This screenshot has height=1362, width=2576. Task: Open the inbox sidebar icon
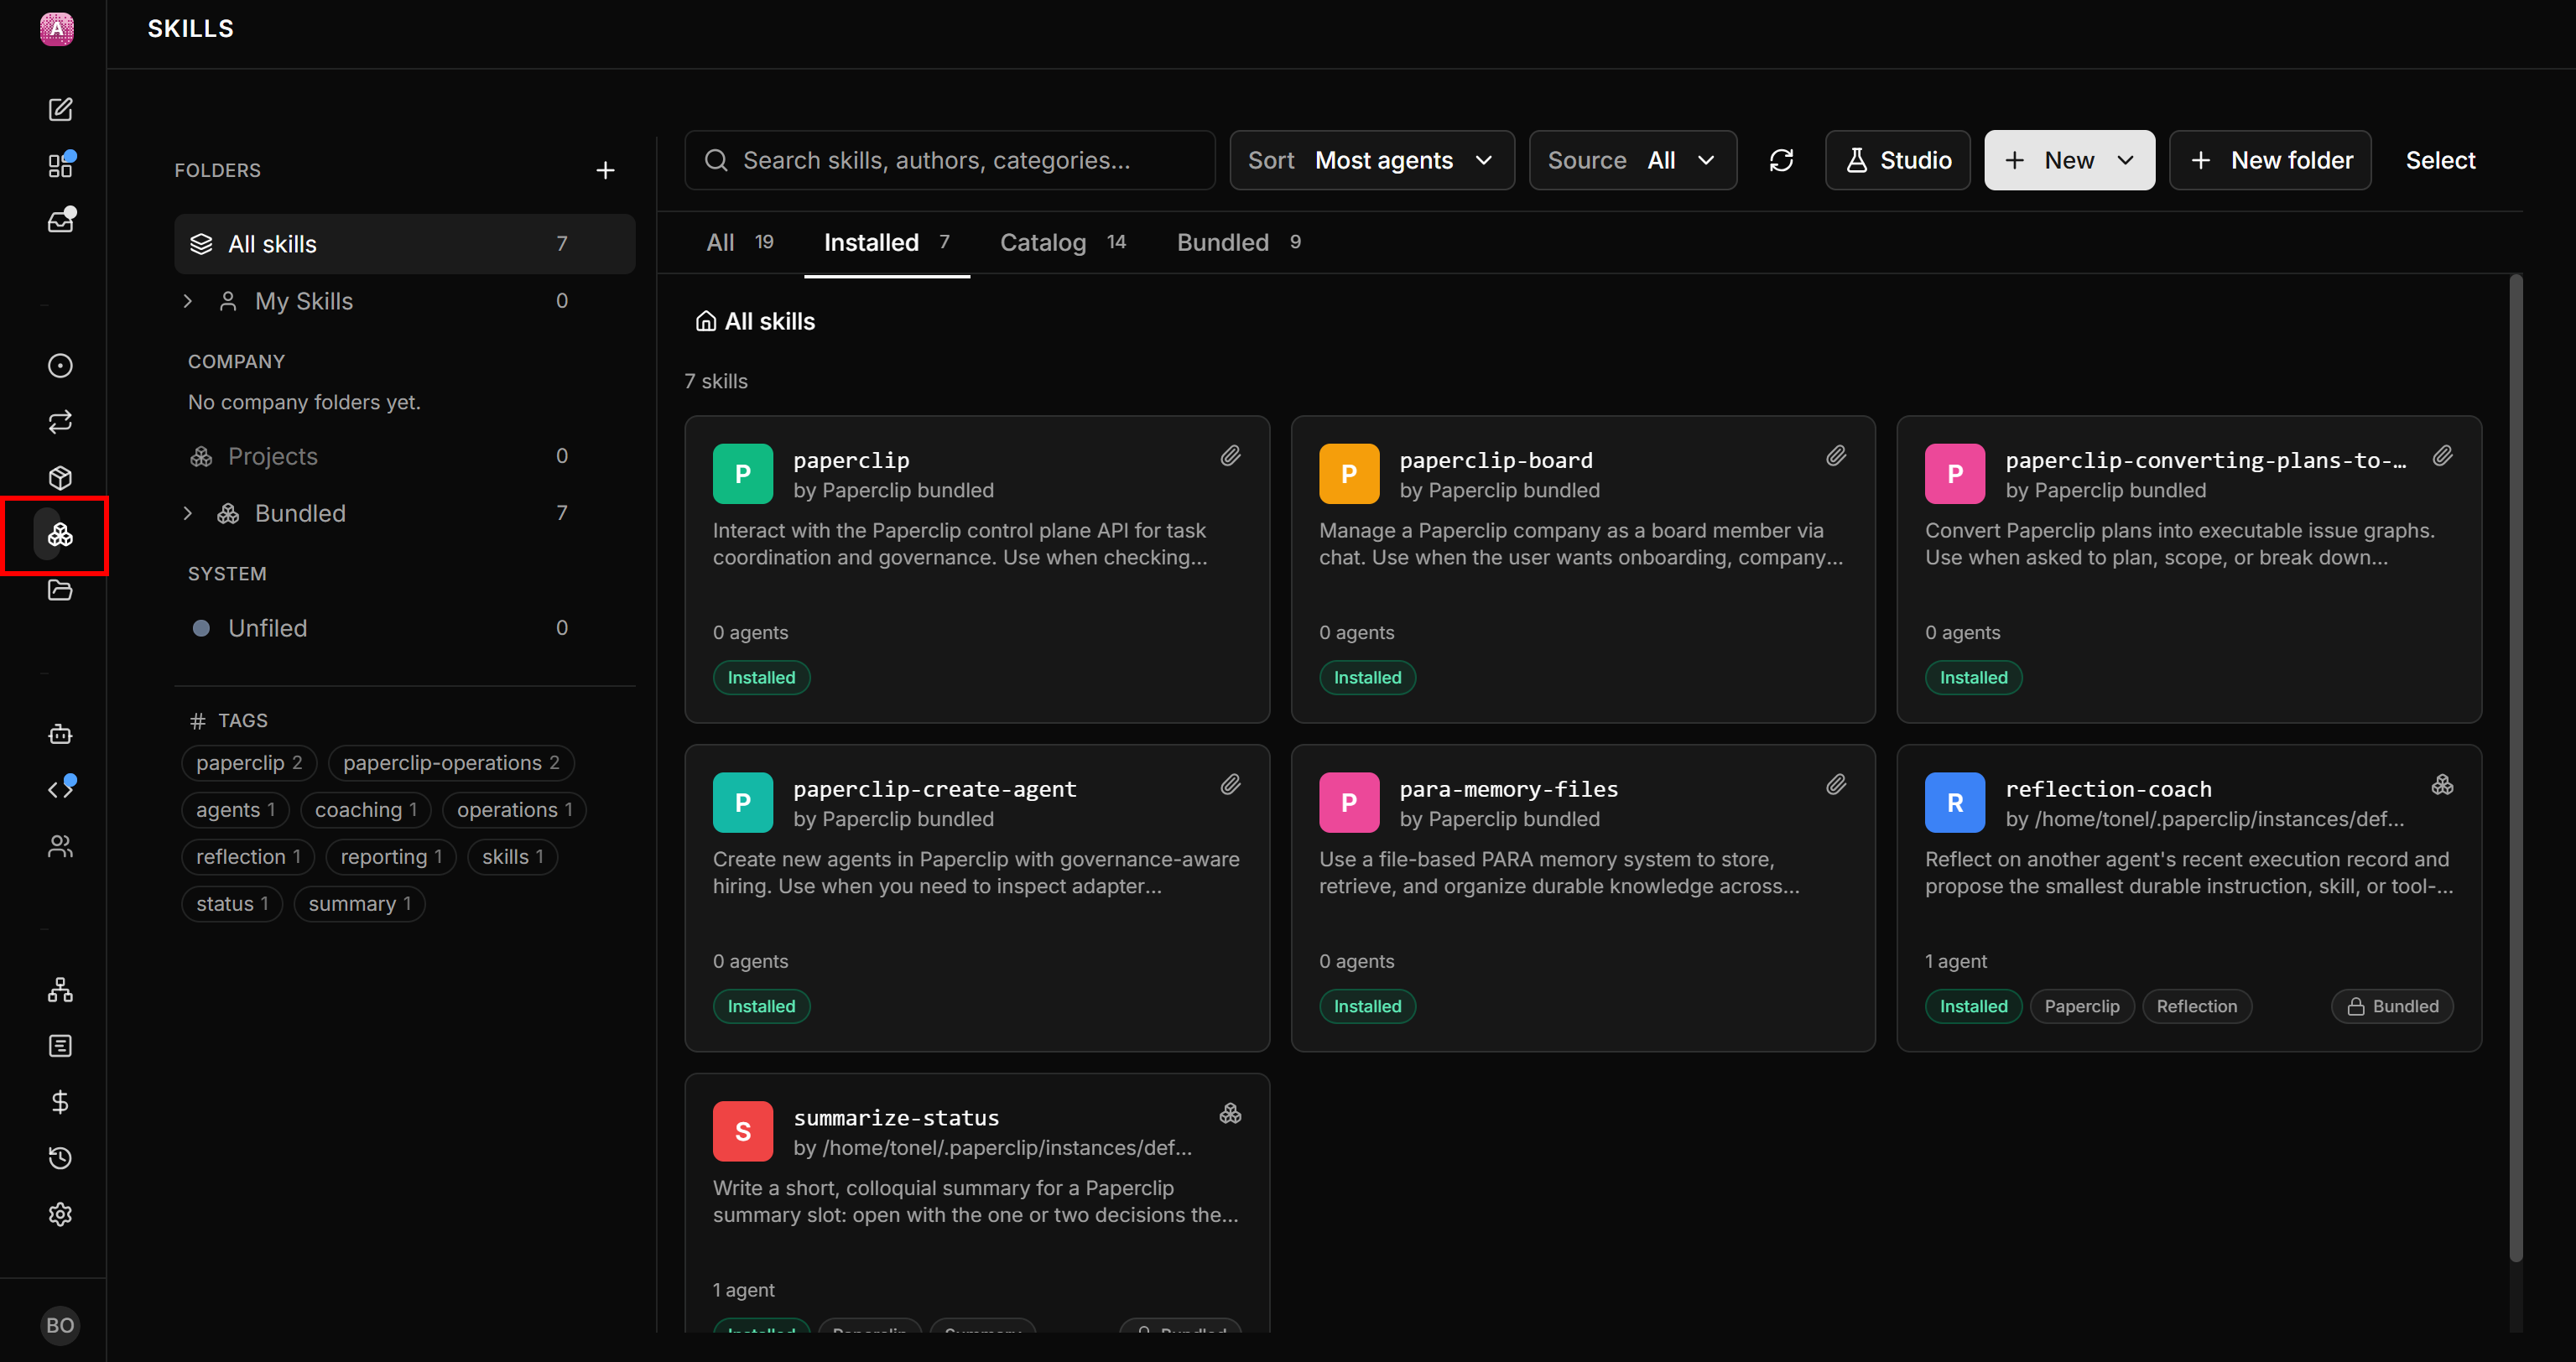pyautogui.click(x=60, y=221)
